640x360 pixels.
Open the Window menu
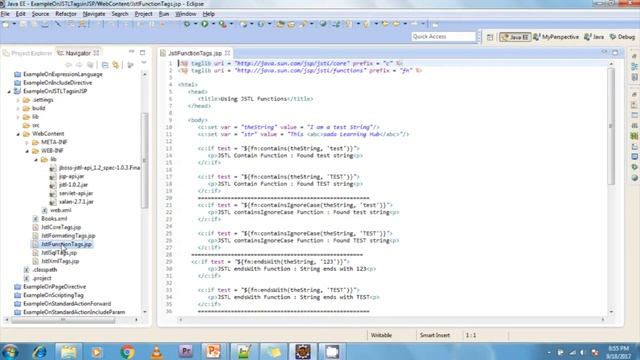[x=186, y=14]
